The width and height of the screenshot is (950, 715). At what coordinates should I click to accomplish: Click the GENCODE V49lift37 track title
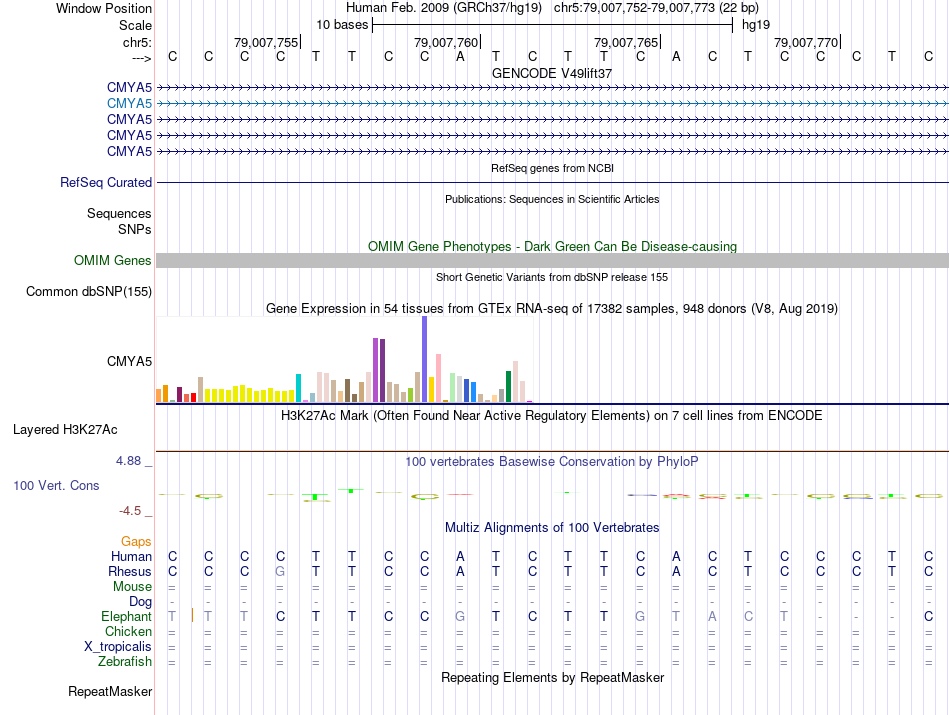coord(552,74)
